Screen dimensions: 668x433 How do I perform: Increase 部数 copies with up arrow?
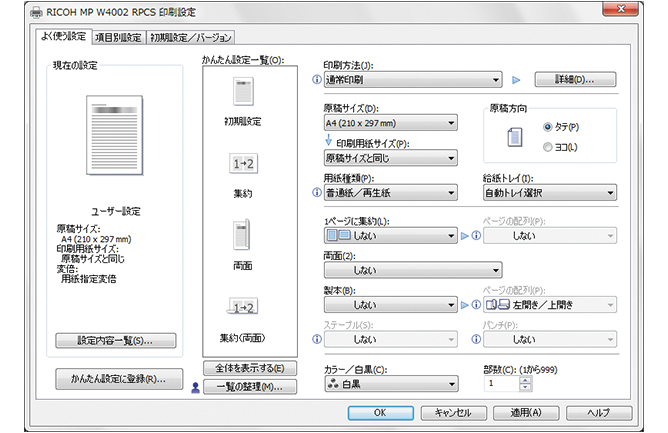coord(526,378)
